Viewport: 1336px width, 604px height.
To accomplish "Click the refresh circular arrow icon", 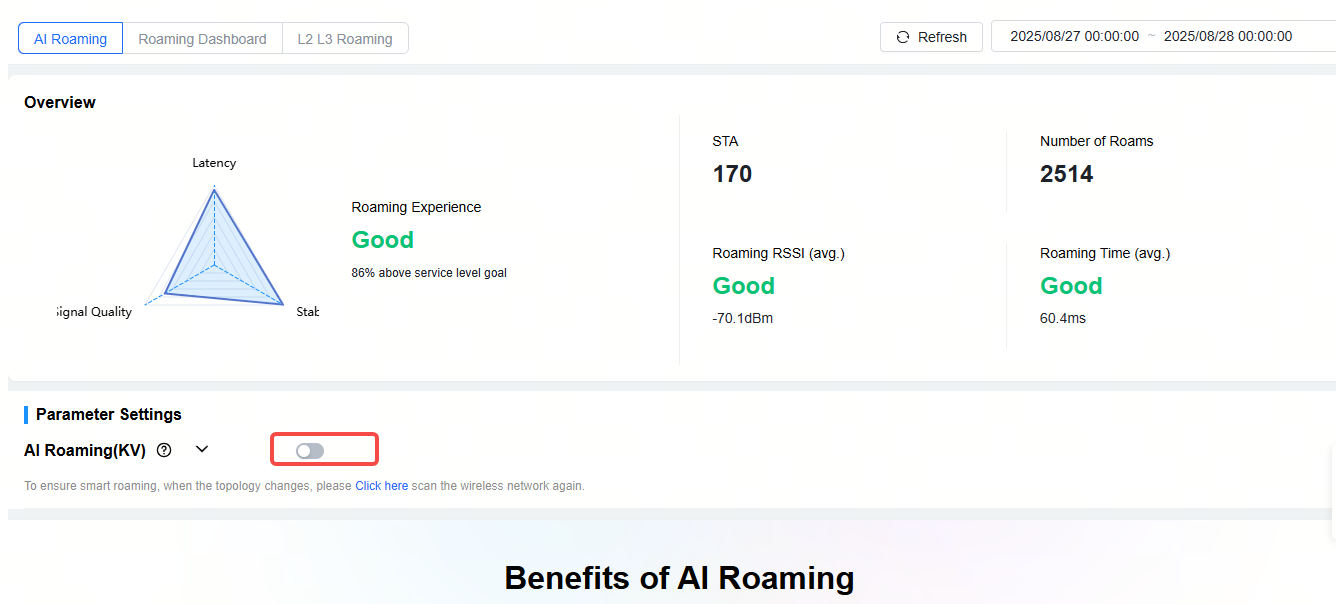I will 903,37.
